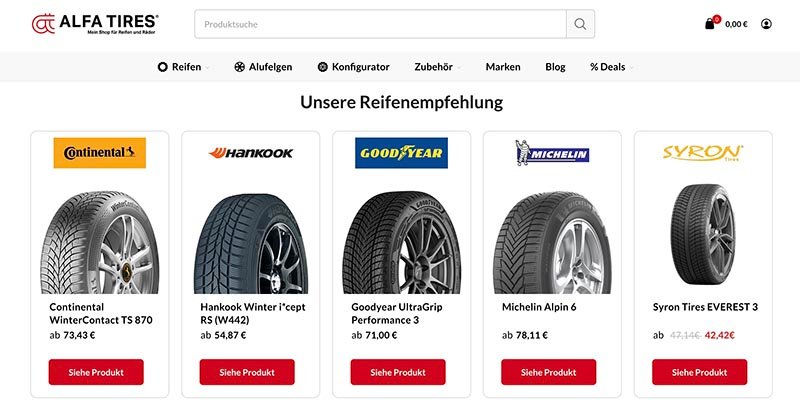Click the Goodyear brand logo
Viewport: 800px width, 415px height.
coord(401,153)
